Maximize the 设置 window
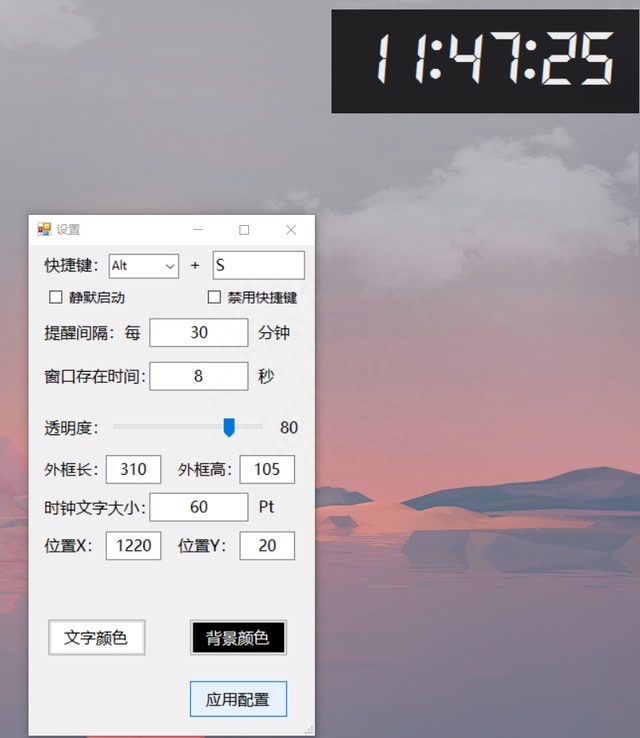 (x=244, y=230)
